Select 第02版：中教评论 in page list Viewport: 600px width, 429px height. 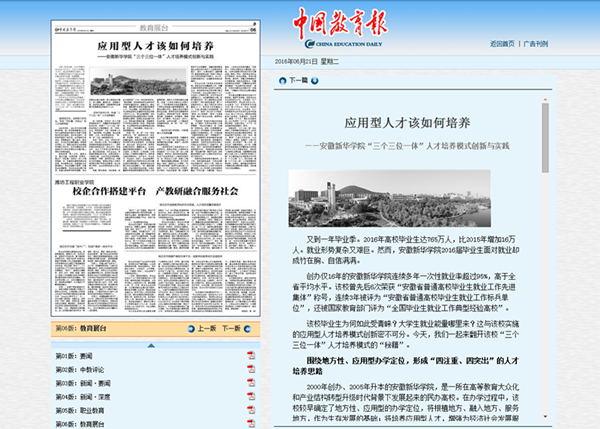84,369
